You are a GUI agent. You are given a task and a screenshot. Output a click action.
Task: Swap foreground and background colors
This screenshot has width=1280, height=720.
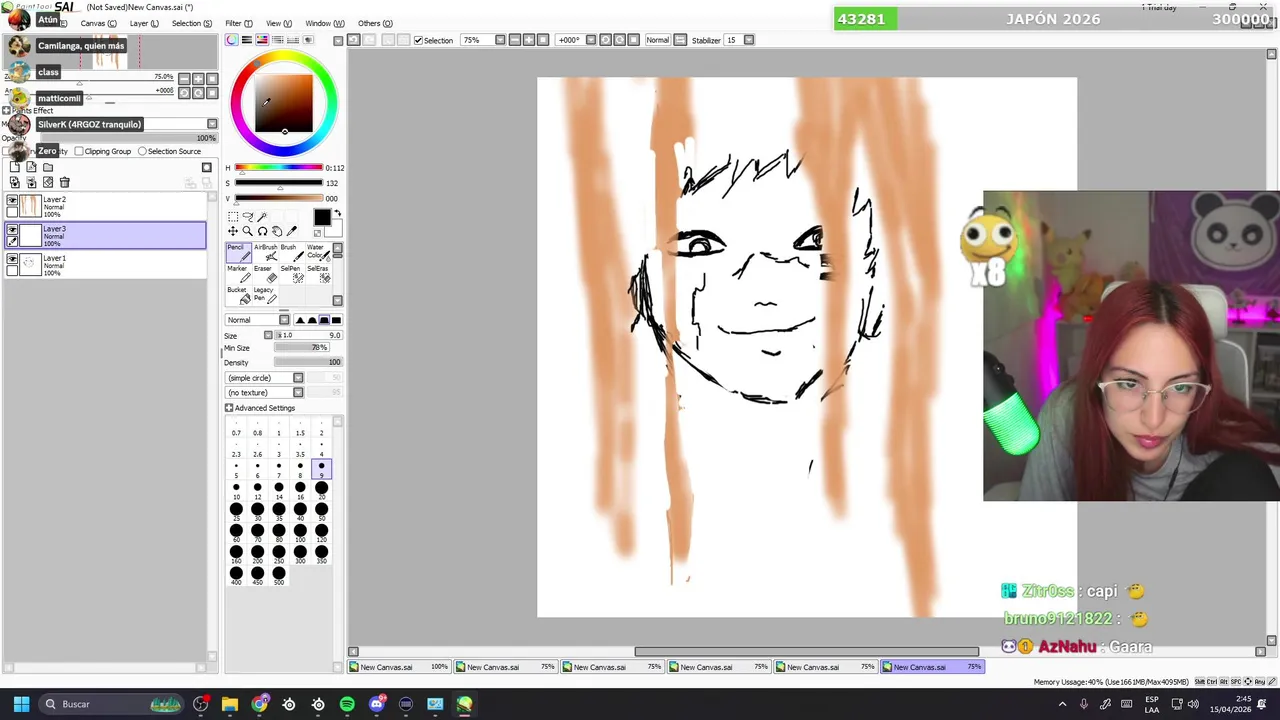point(337,214)
